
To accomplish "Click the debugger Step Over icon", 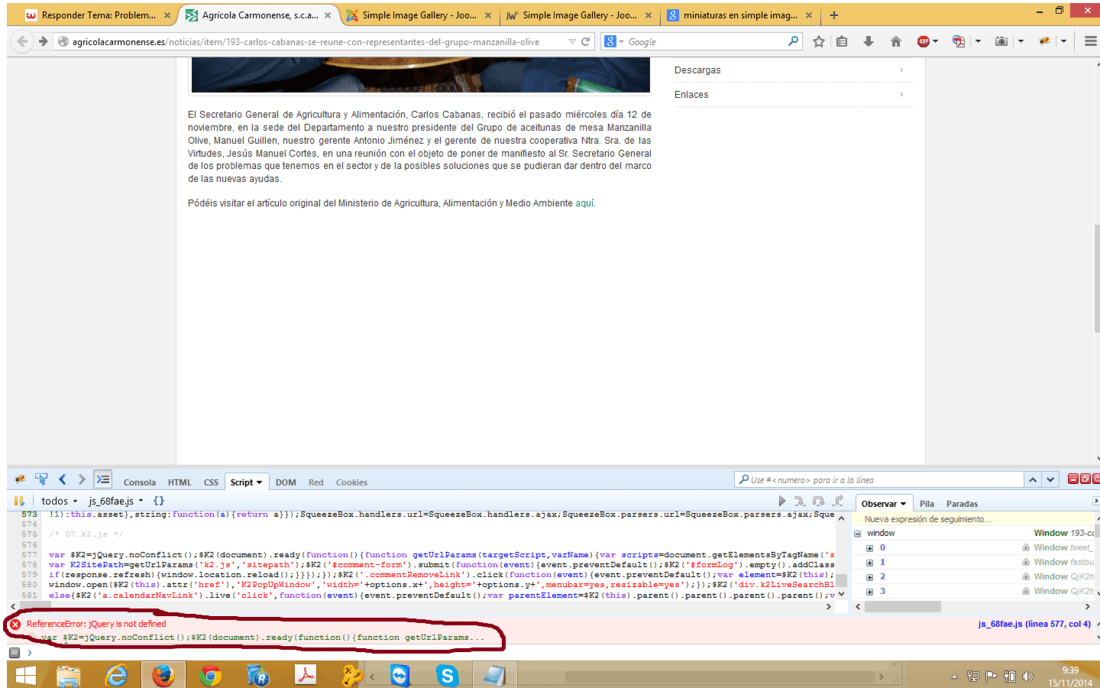I will [x=819, y=501].
